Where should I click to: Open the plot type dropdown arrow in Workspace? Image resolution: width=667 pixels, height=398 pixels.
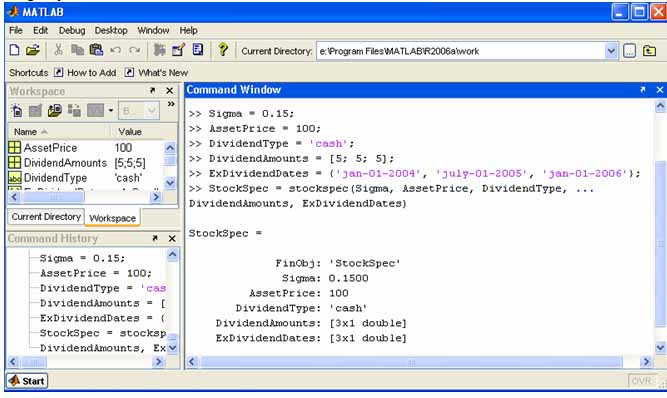(x=111, y=111)
